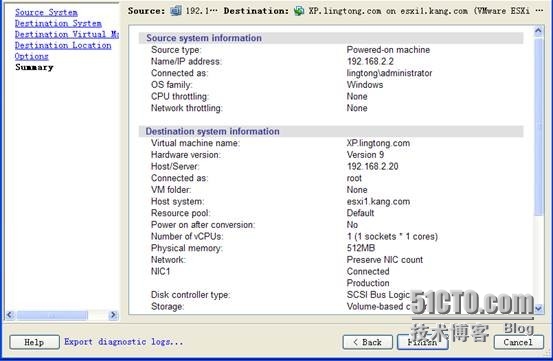This screenshot has height=361, width=553.
Task: Select the Windows OS family value
Action: (x=365, y=85)
